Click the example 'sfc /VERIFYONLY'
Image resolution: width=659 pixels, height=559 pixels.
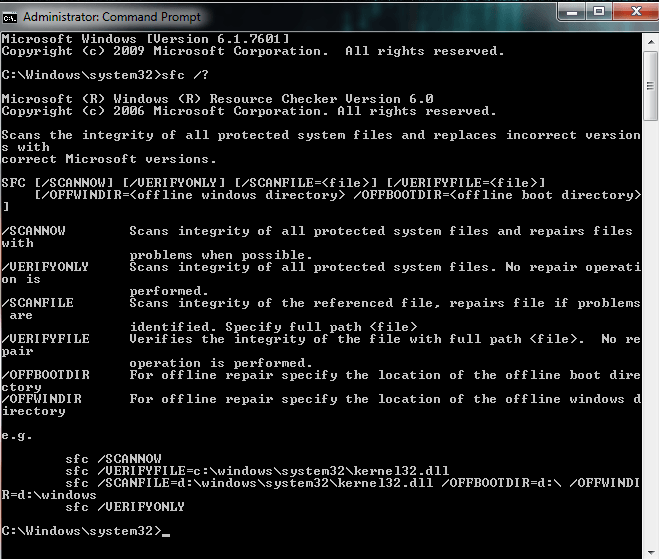pos(125,507)
